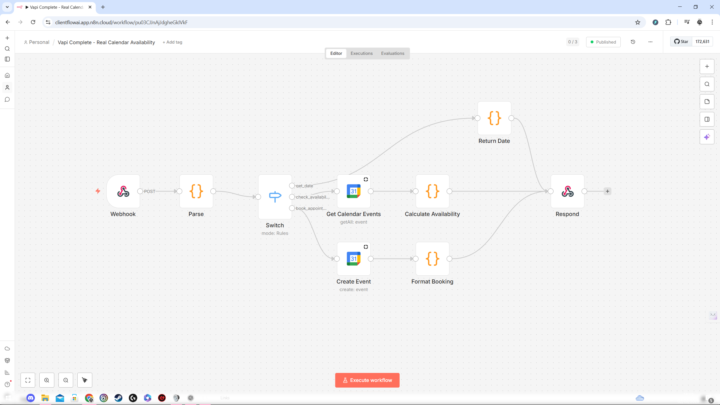Click the workflow name title
The height and width of the screenshot is (405, 720).
click(106, 42)
